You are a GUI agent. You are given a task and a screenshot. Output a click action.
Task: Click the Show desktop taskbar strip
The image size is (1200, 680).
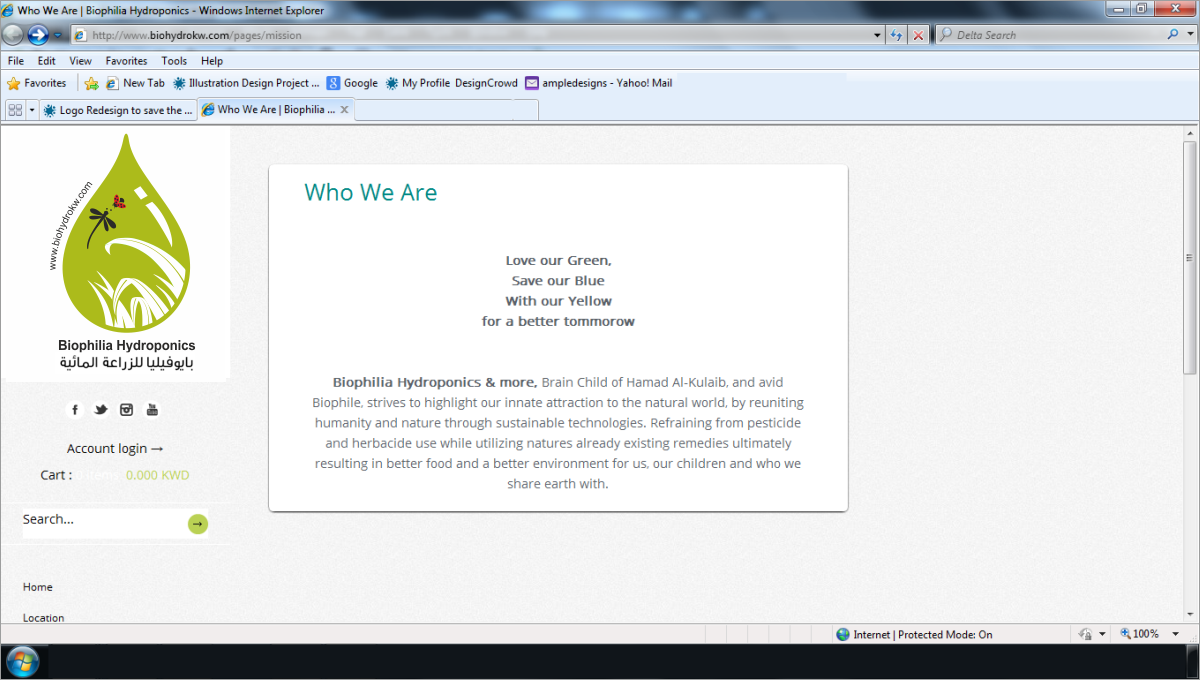[1193, 661]
